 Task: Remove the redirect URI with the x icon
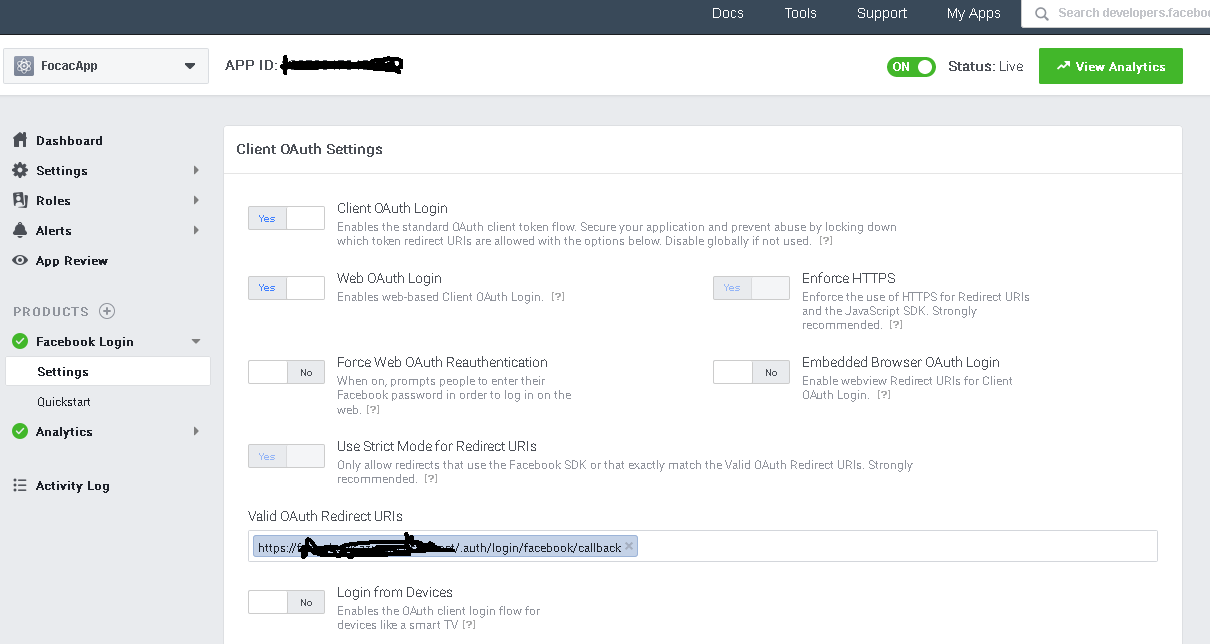point(629,546)
